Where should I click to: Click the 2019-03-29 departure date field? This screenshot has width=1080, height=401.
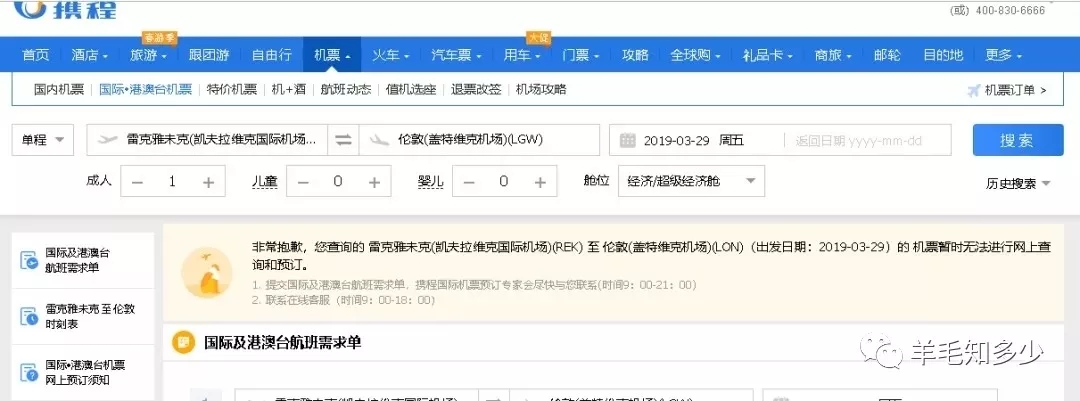coord(694,141)
